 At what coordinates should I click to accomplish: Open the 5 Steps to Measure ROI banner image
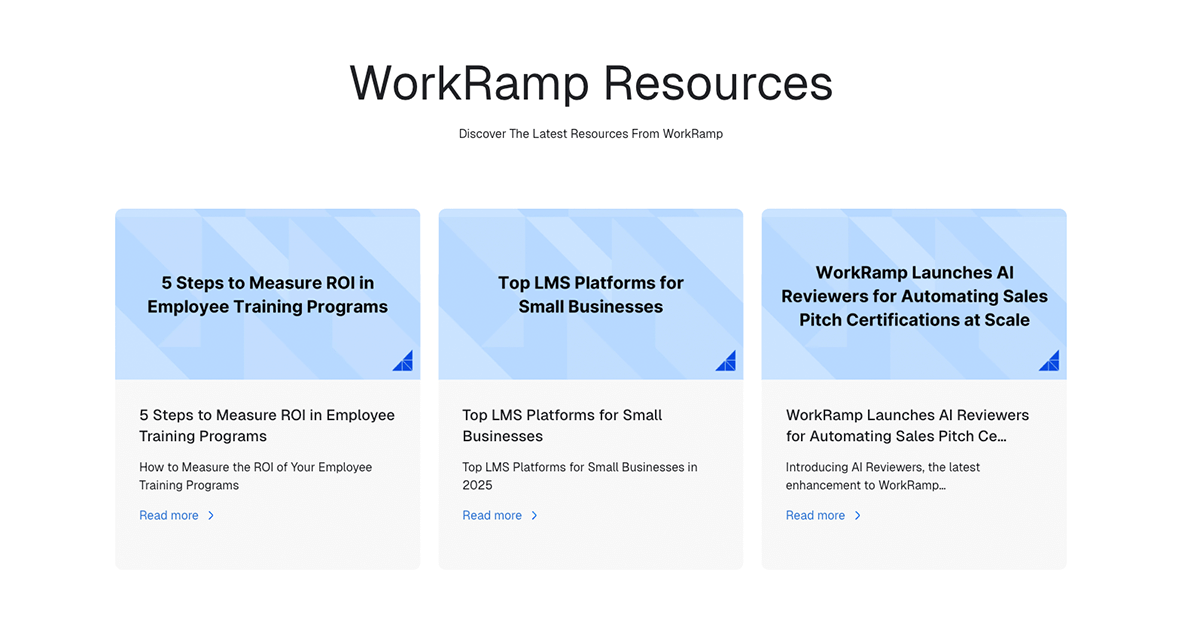[x=268, y=294]
